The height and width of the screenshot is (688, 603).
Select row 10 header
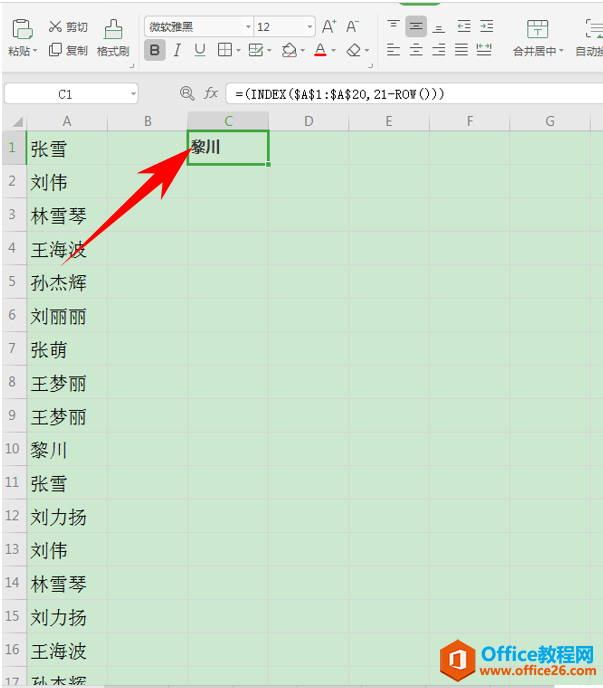click(x=14, y=449)
